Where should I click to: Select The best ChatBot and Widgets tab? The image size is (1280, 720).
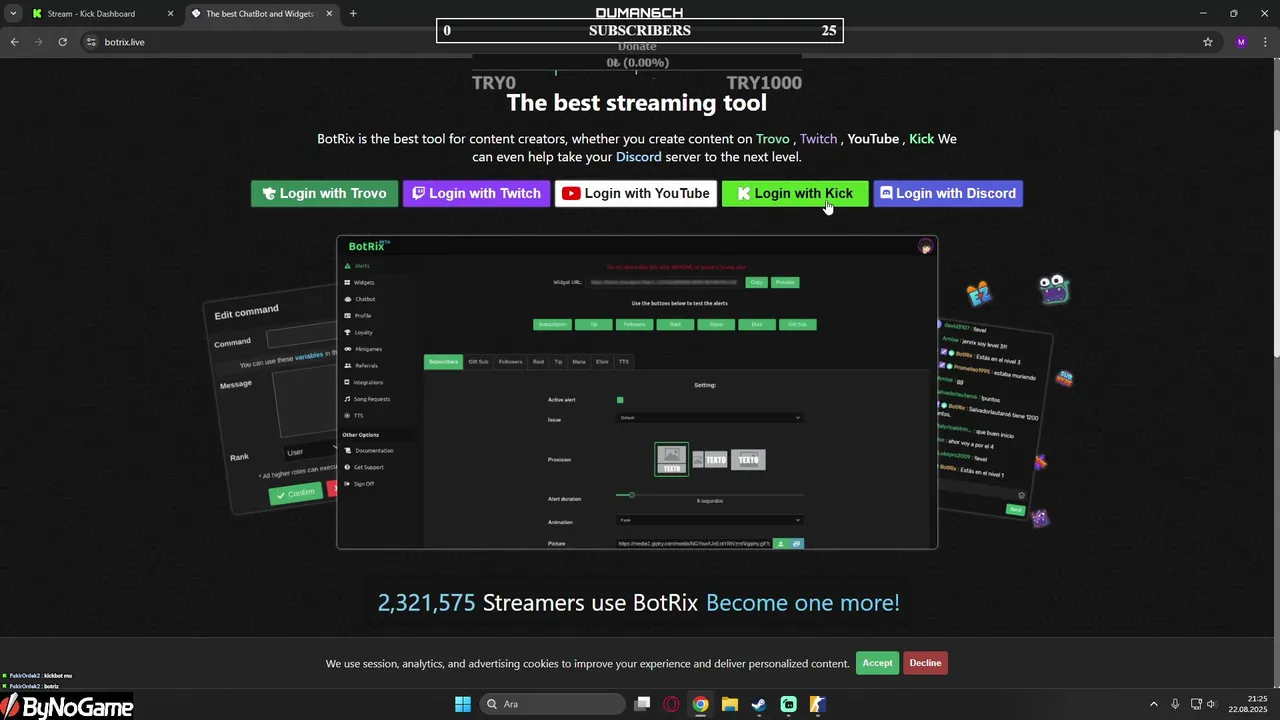[x=262, y=14]
